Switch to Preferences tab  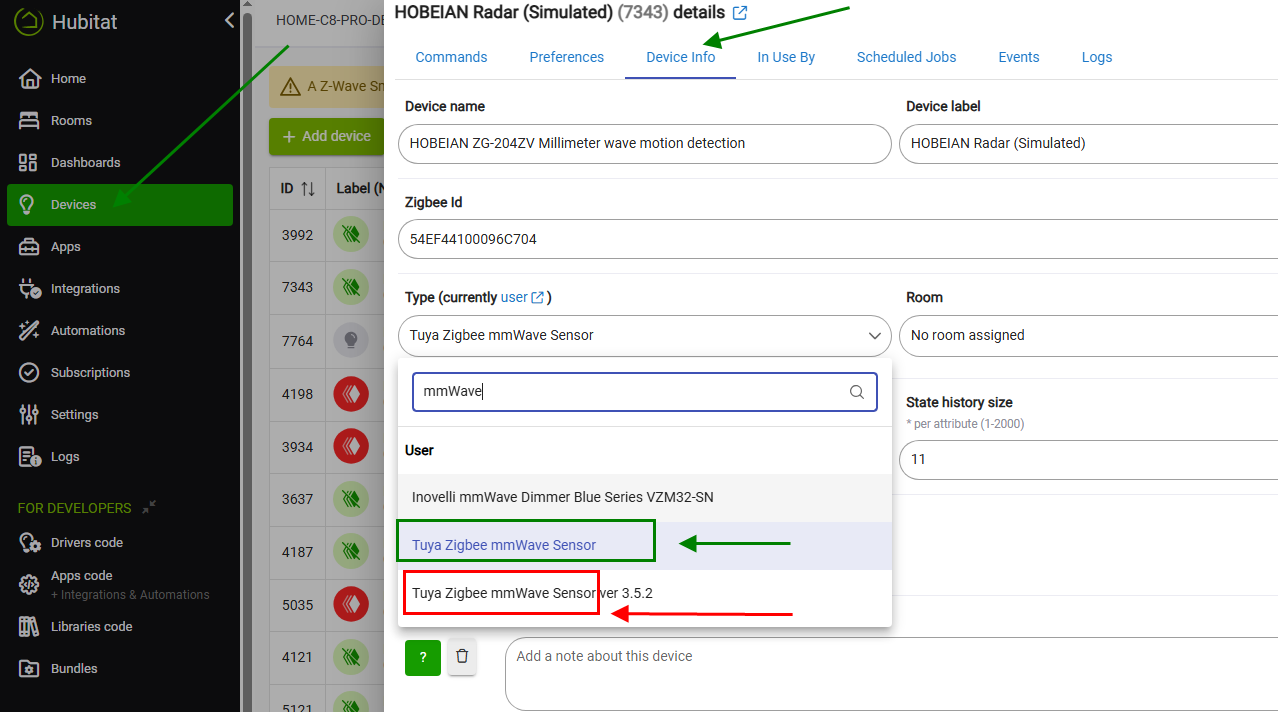point(566,57)
